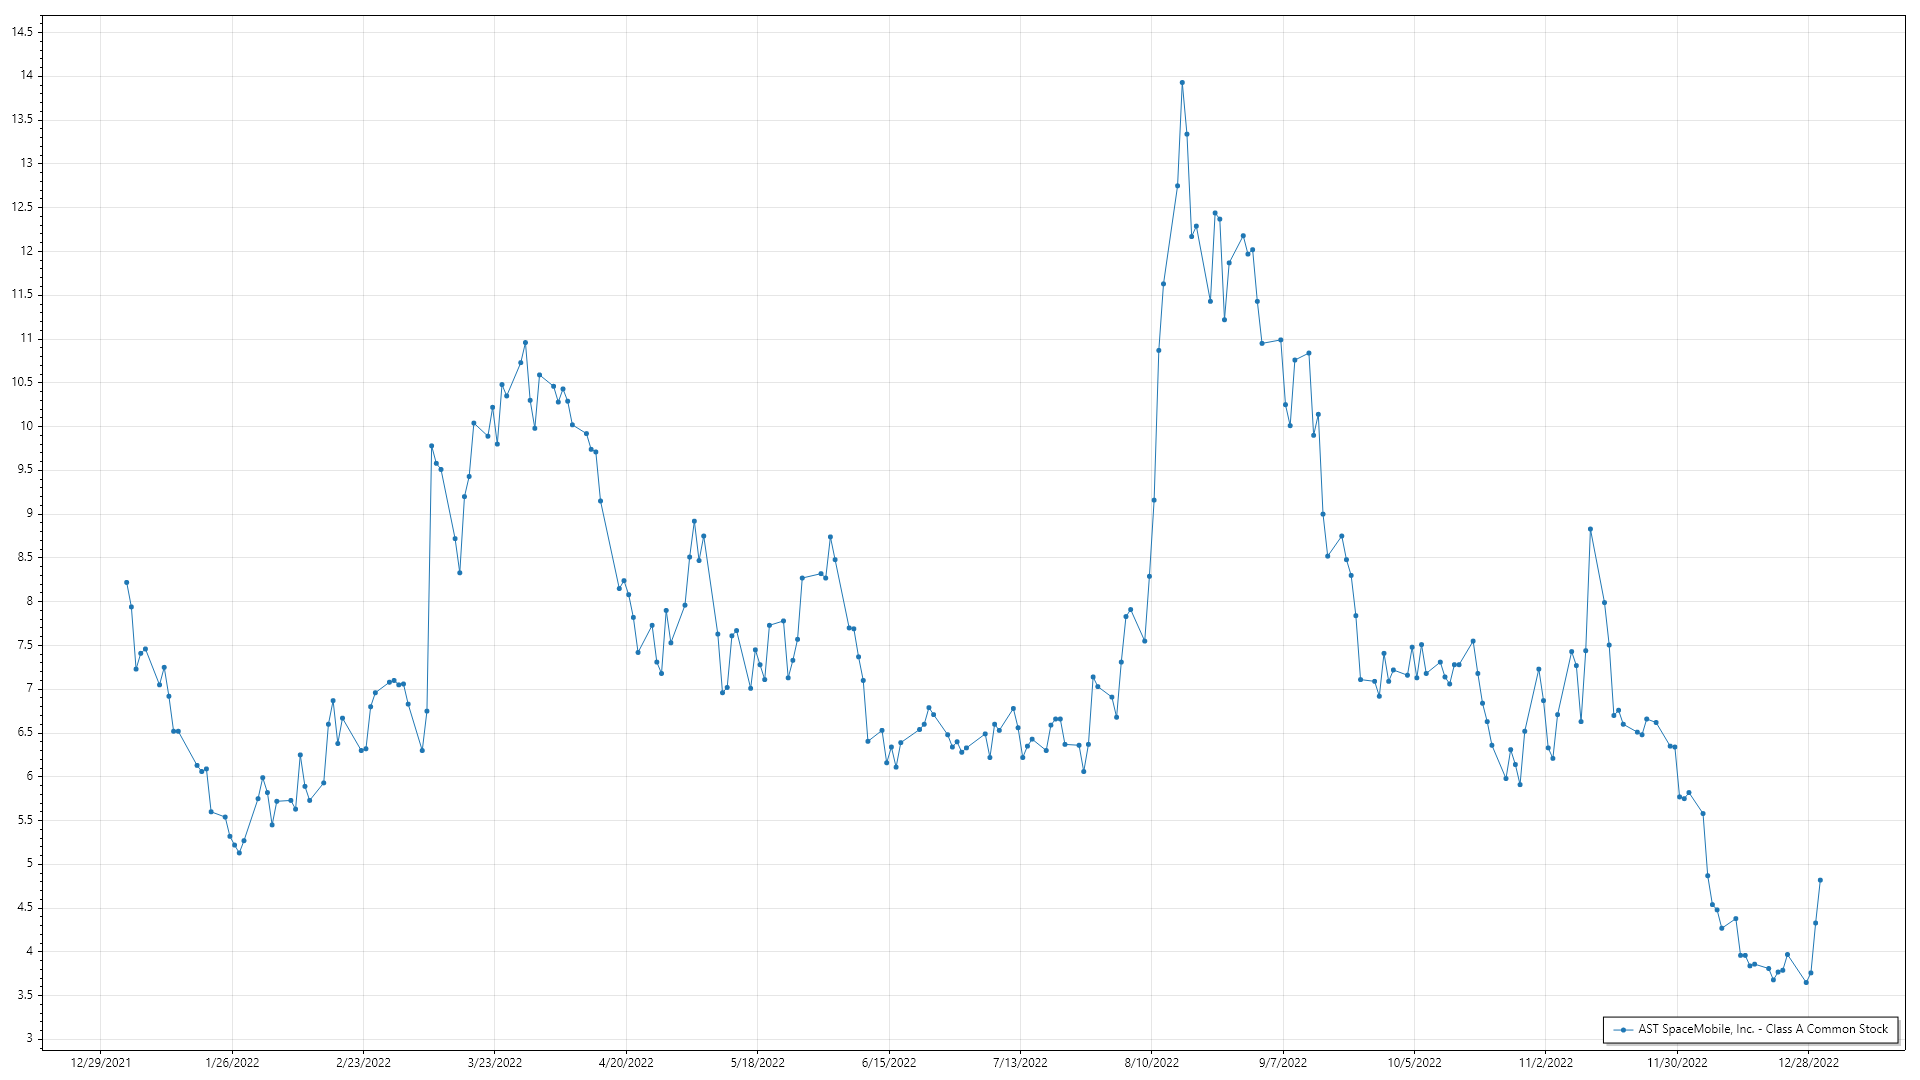Click the last data point of the series

(x=1820, y=880)
